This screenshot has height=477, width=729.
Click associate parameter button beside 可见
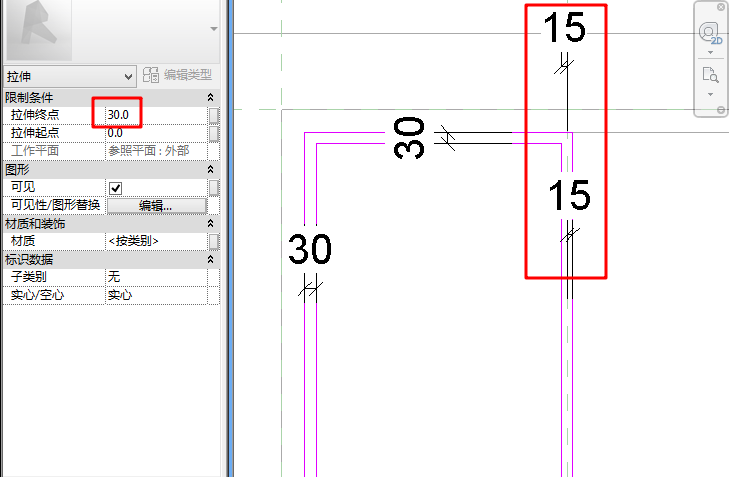point(213,188)
